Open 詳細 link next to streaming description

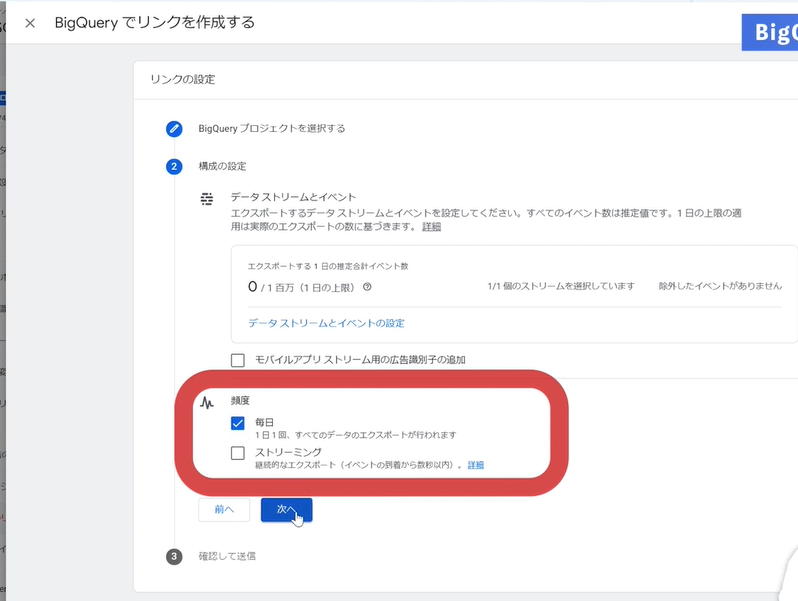tap(476, 465)
